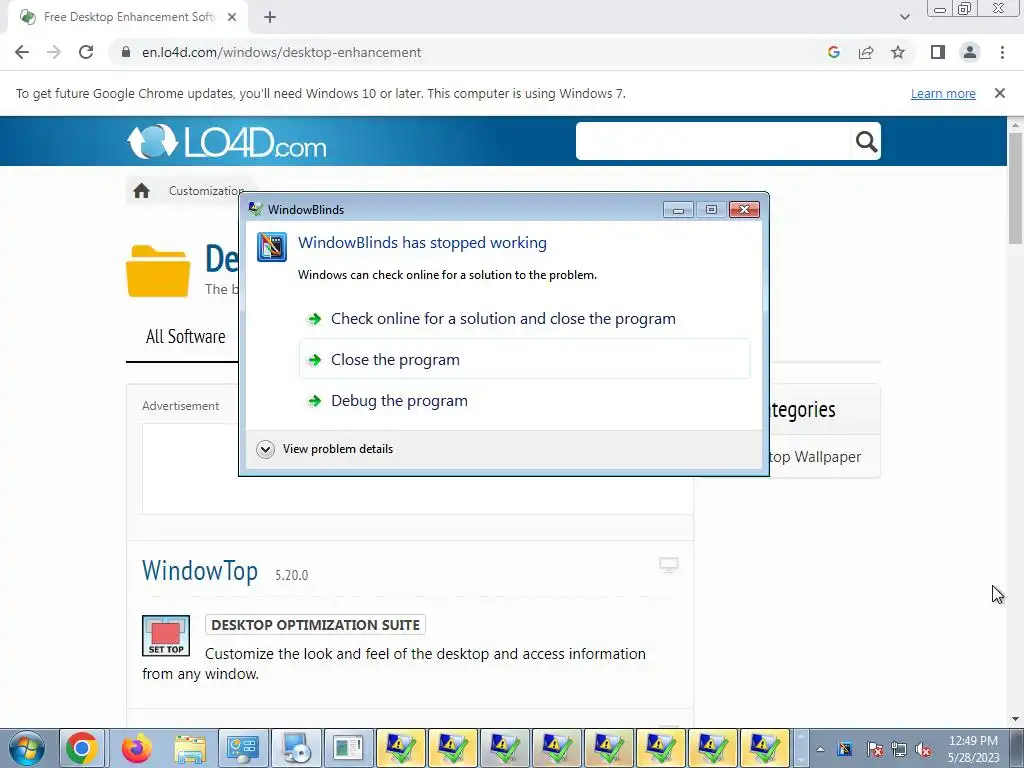This screenshot has width=1024, height=768.
Task: Dismiss the Windows 7 update notice
Action: [x=999, y=93]
